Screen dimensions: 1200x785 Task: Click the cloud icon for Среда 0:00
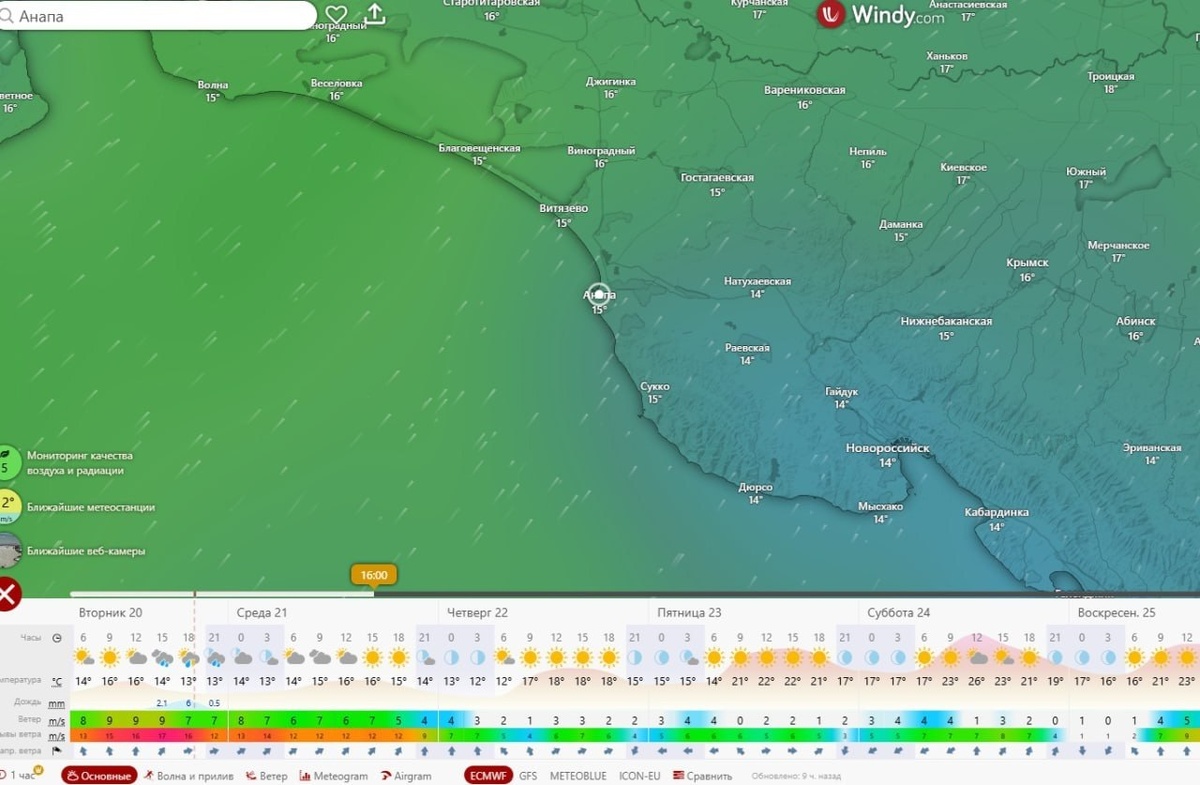(x=241, y=658)
